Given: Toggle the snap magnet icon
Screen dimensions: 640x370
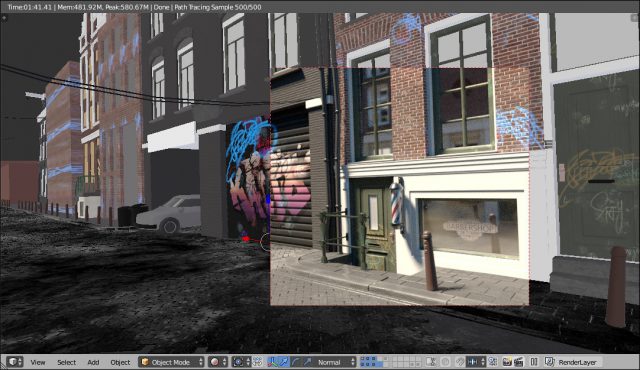Looking at the screenshot, I should 460,362.
